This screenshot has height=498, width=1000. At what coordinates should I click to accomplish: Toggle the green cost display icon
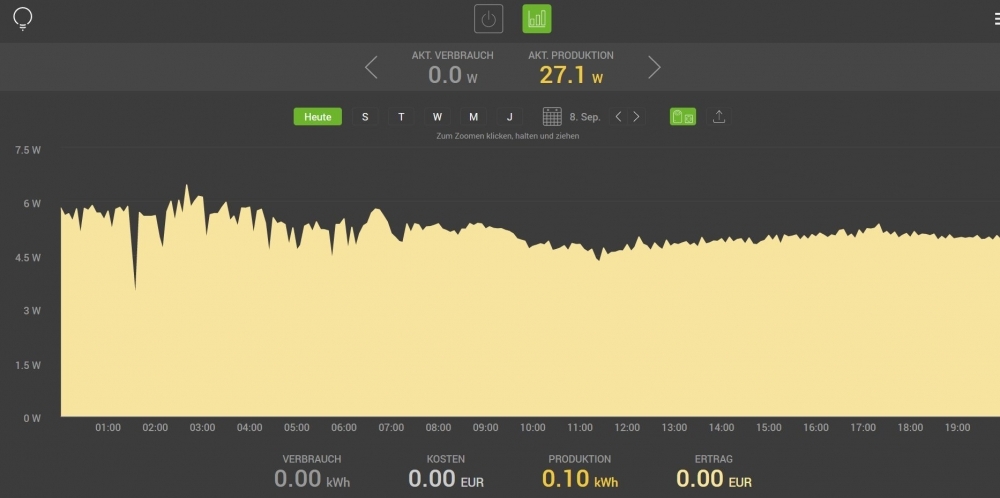click(x=683, y=117)
